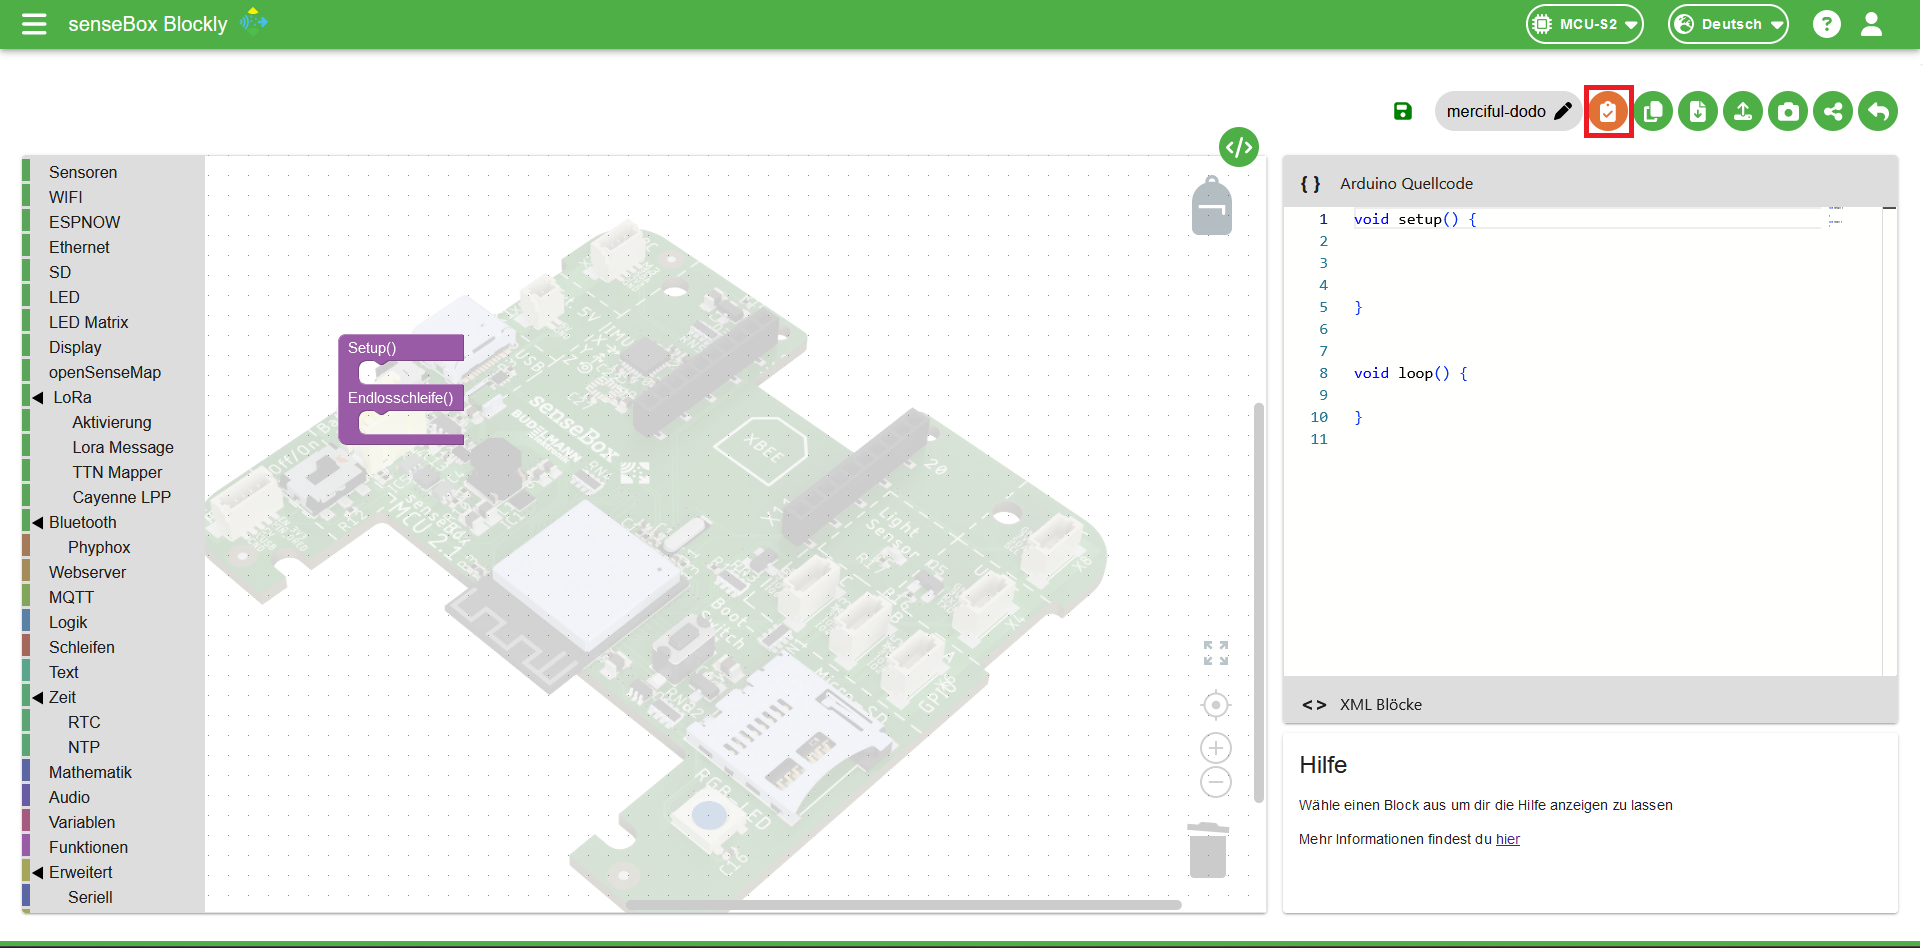Open the help question mark icon
The height and width of the screenshot is (948, 1923).
pos(1826,24)
